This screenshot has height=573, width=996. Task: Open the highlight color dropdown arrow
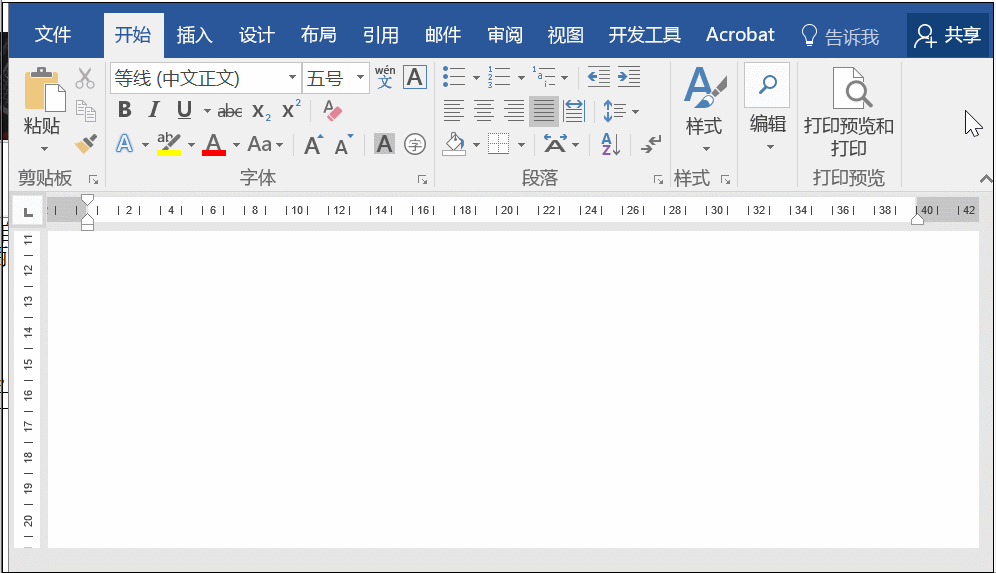point(191,145)
